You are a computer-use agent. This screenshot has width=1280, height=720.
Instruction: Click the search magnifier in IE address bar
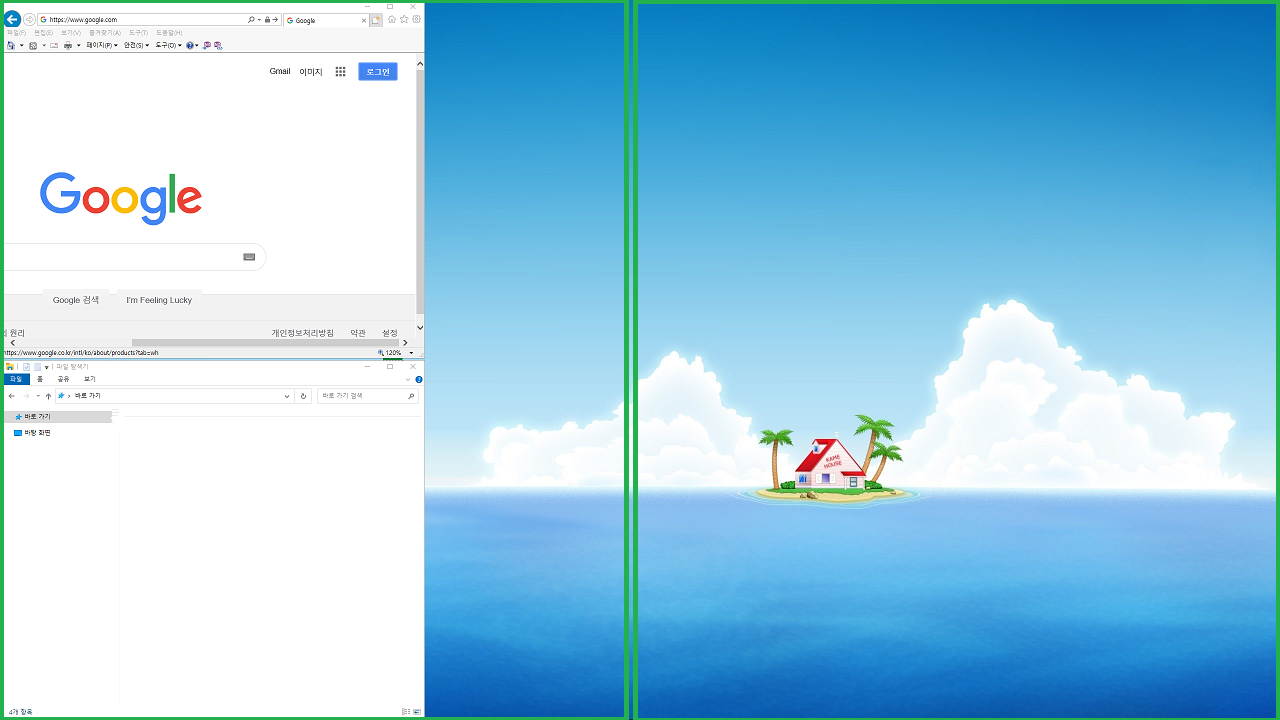250,20
